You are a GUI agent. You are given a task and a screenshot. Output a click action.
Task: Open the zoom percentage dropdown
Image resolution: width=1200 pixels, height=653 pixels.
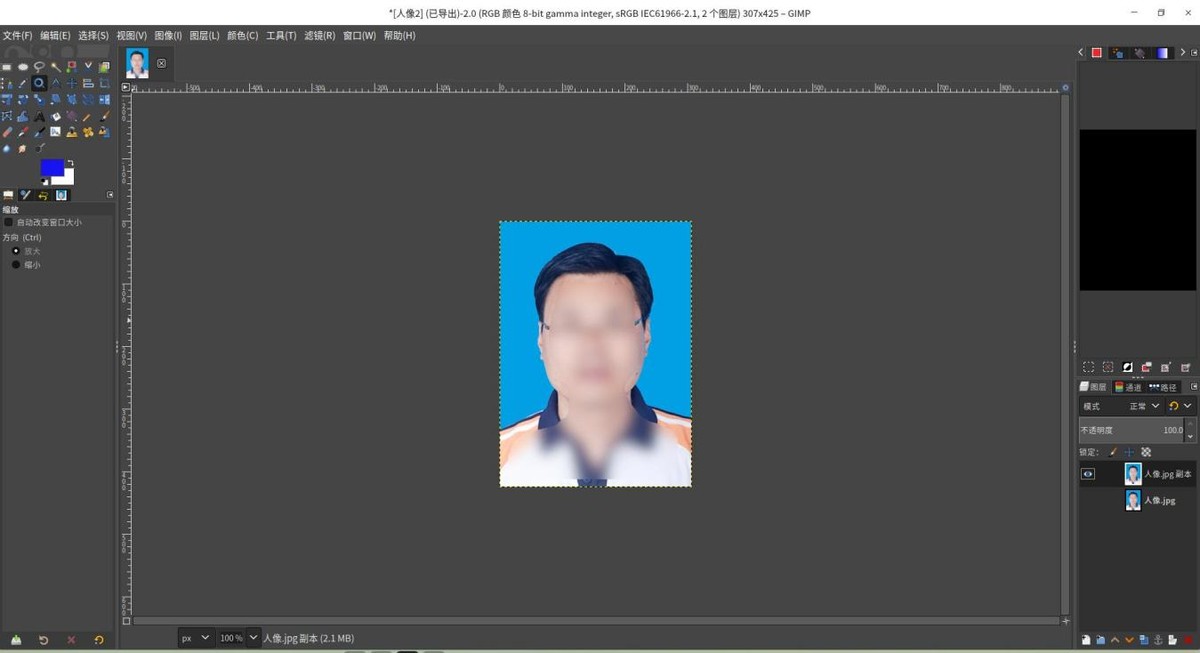(236, 637)
